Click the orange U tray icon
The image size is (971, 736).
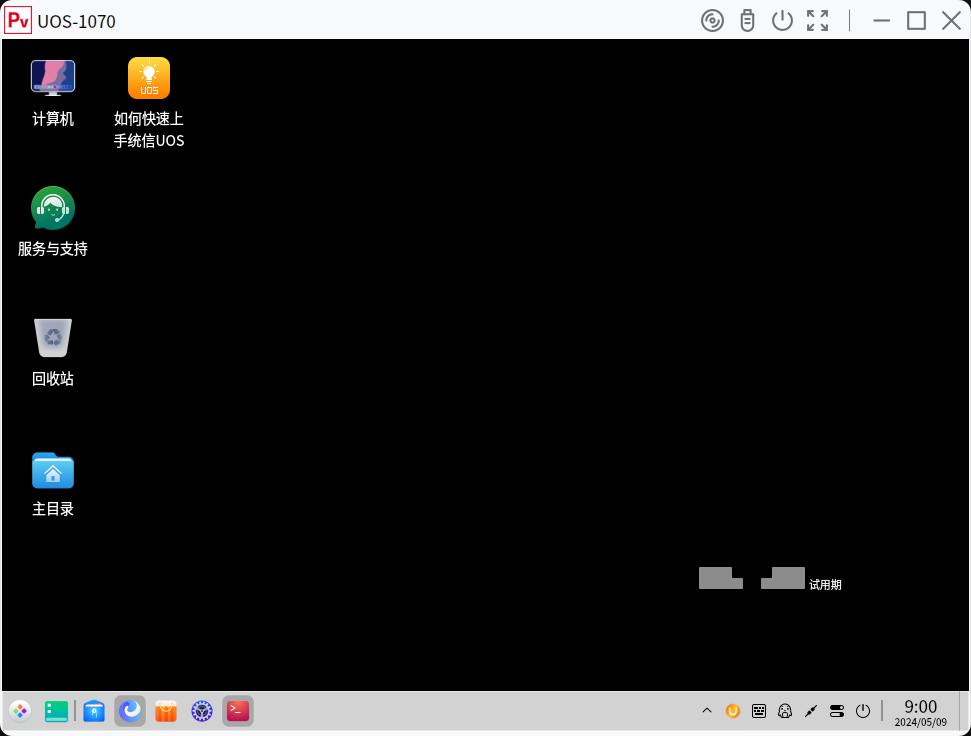click(x=733, y=711)
